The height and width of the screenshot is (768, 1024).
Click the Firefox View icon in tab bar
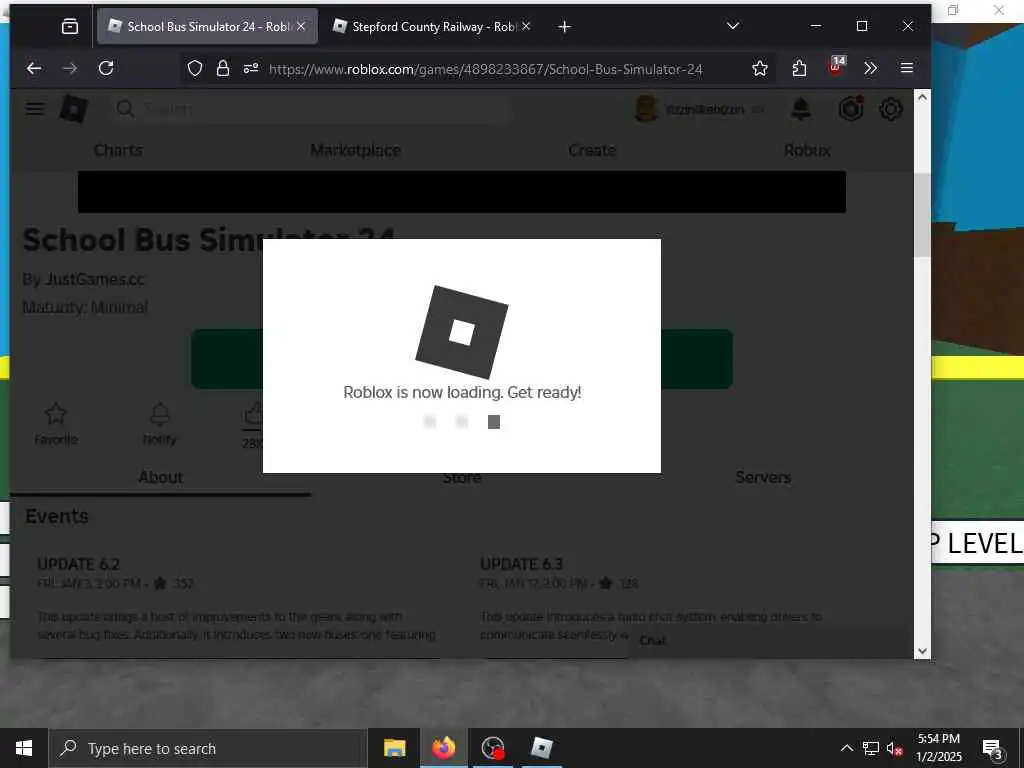click(x=70, y=26)
